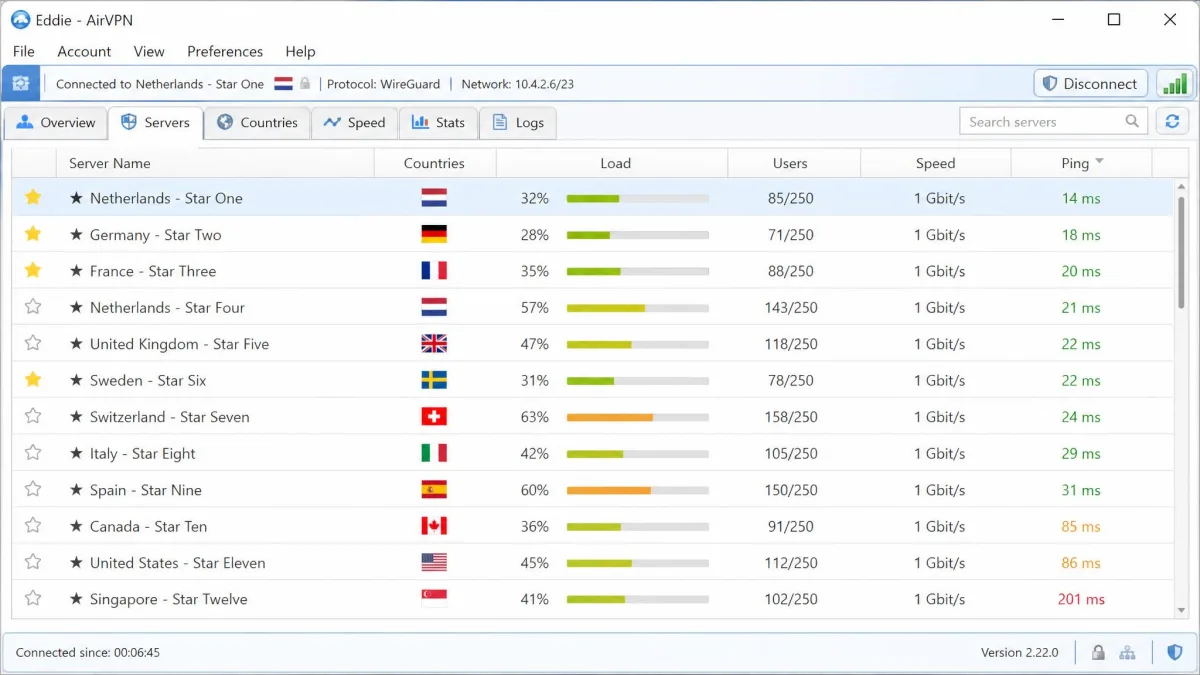1200x675 pixels.
Task: Click Switzerland Star Seven orange load bar
Action: (638, 417)
